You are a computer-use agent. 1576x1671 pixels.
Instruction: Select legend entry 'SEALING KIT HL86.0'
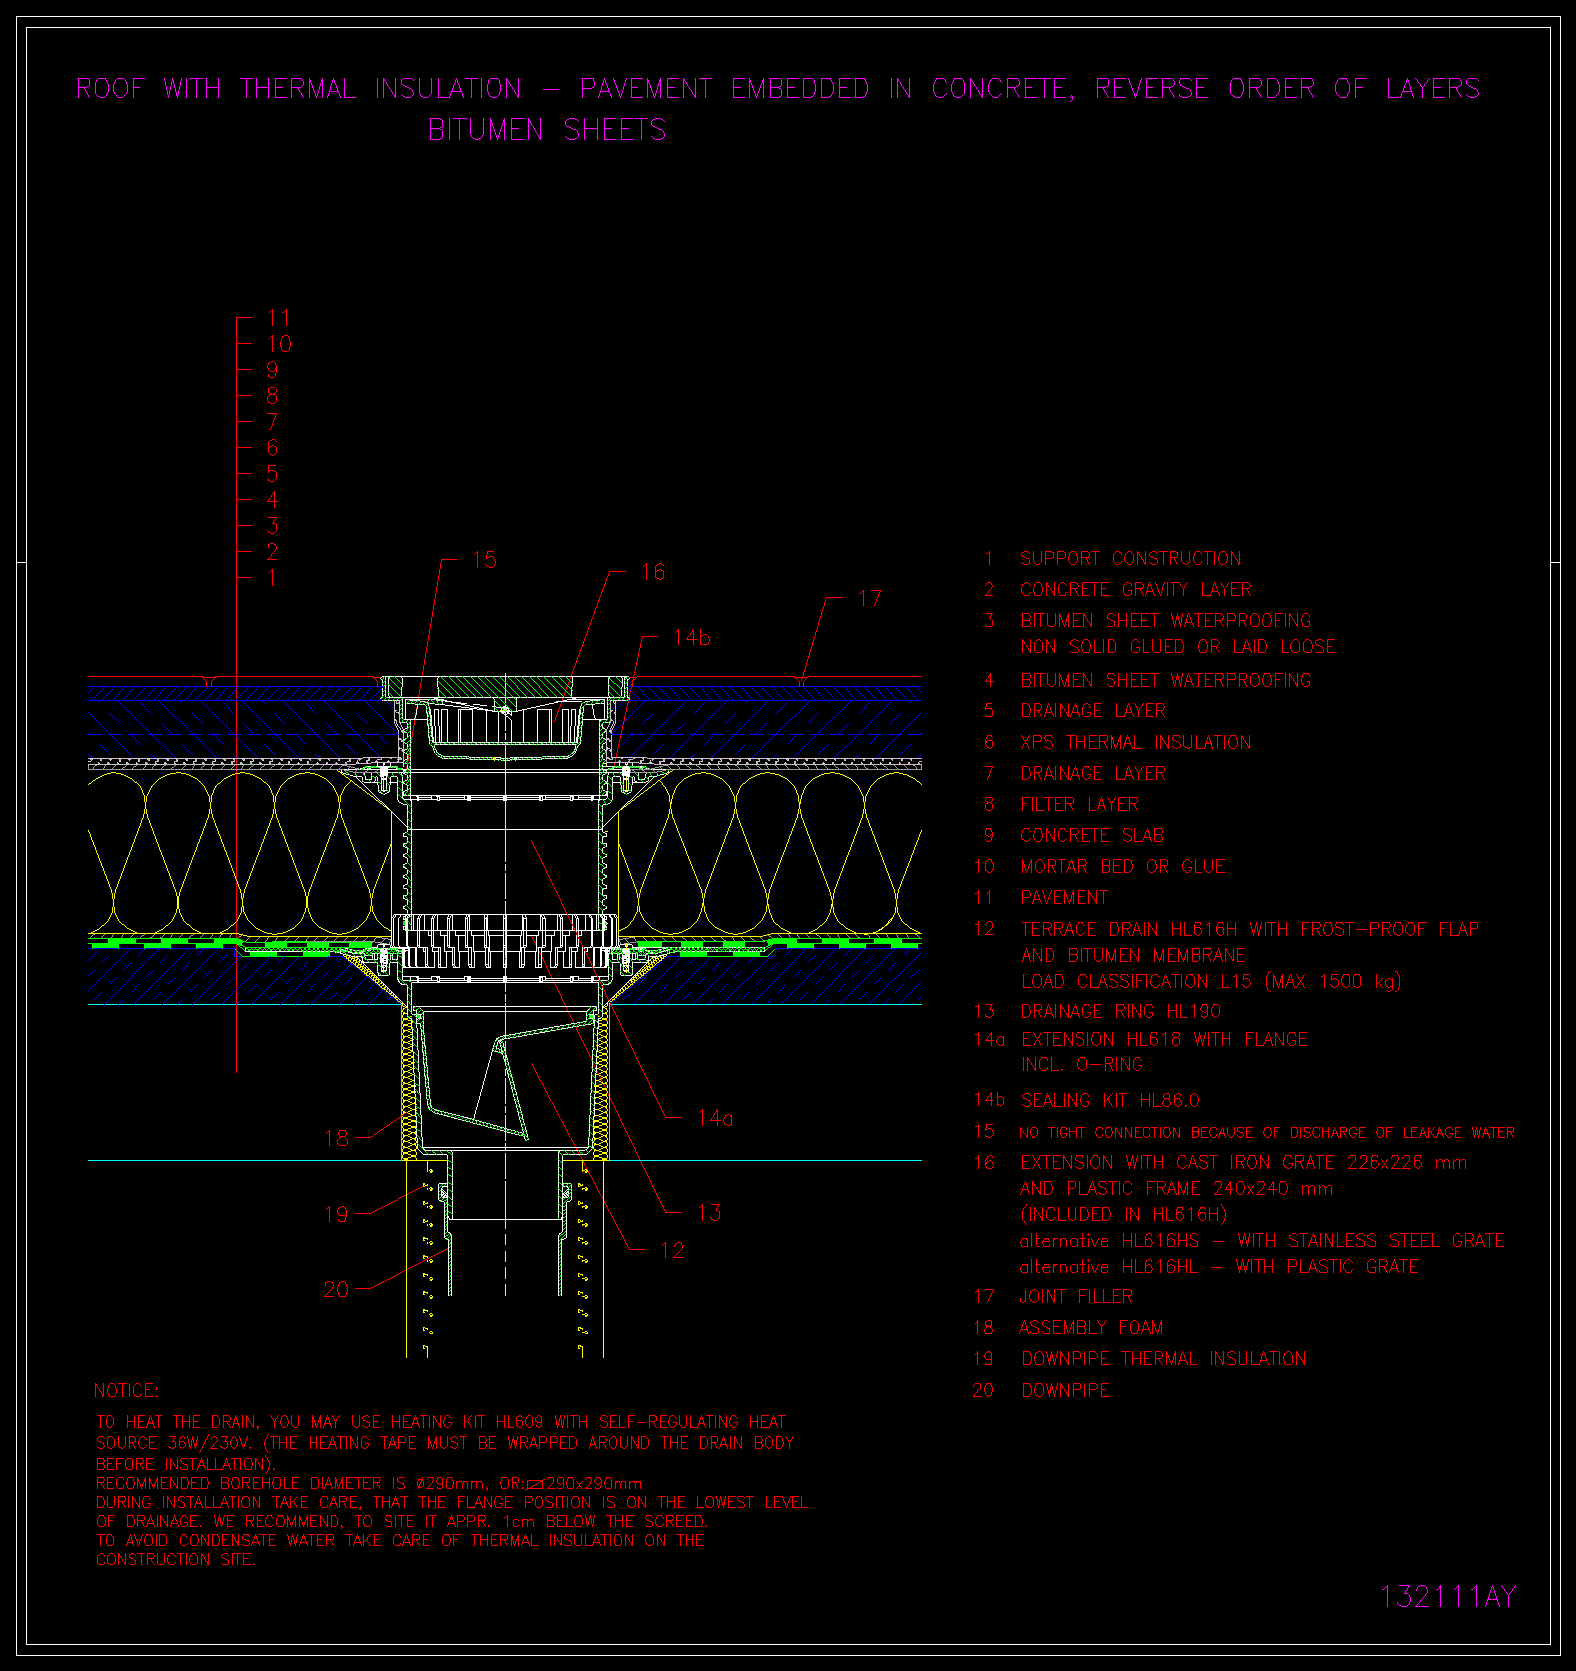[1109, 1100]
